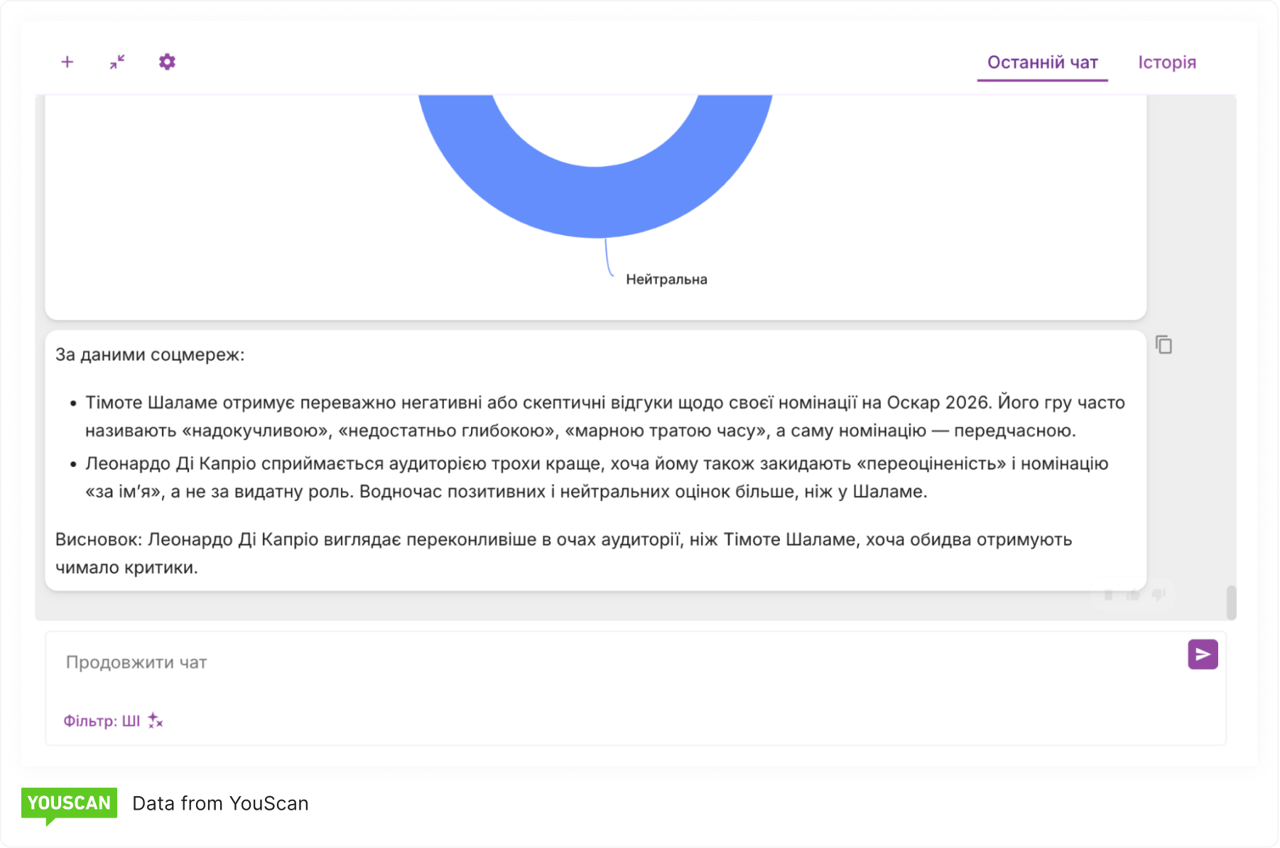Click the green YouScan logo

pyautogui.click(x=69, y=804)
